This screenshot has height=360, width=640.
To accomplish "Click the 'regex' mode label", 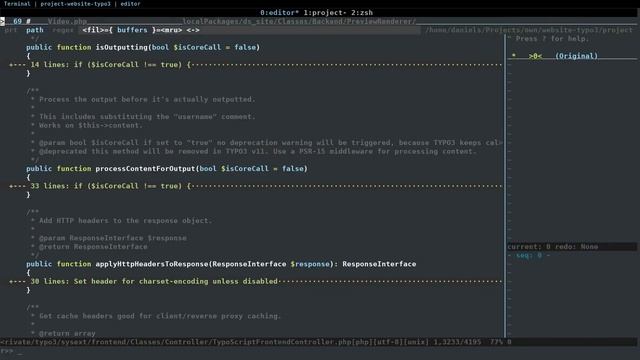I will tap(63, 30).
